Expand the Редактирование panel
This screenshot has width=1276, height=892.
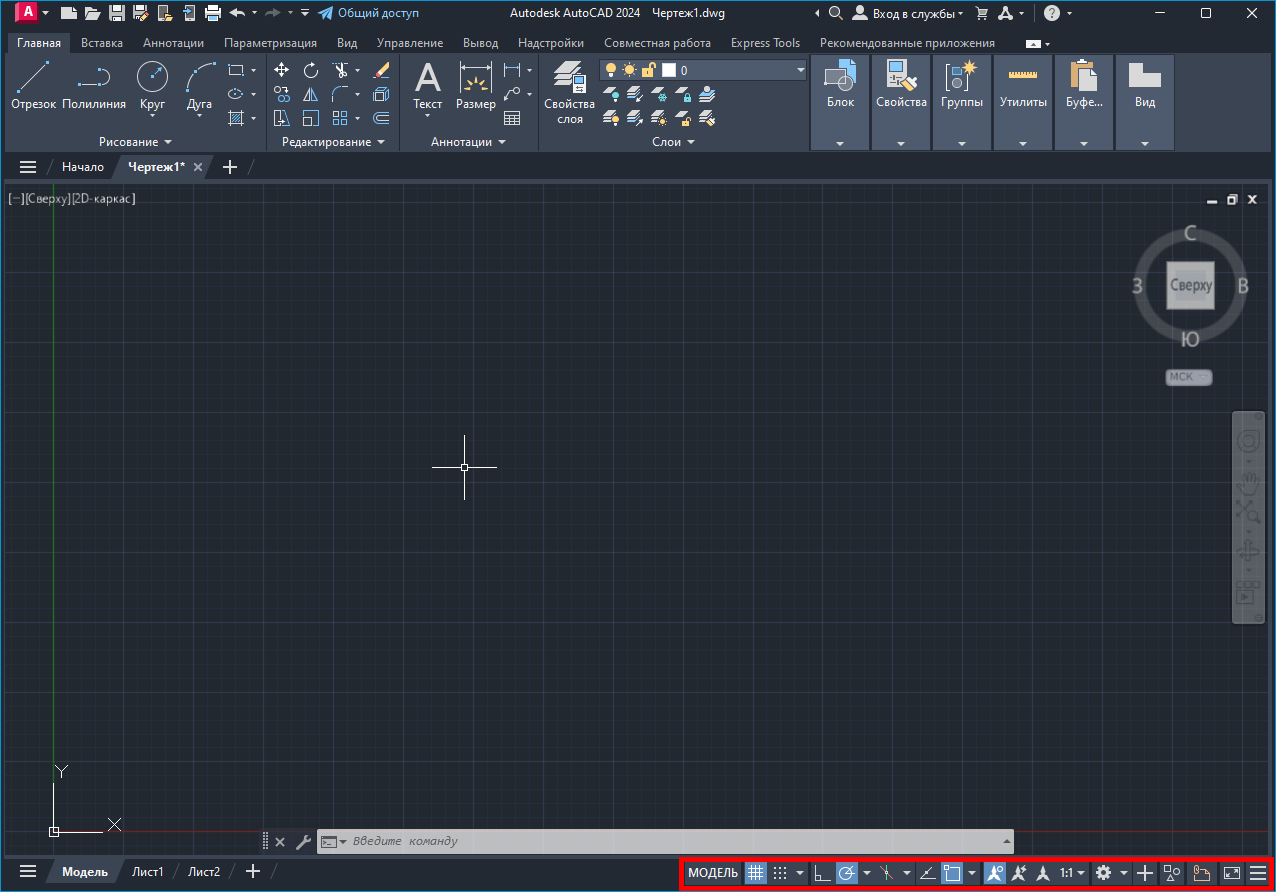point(333,142)
